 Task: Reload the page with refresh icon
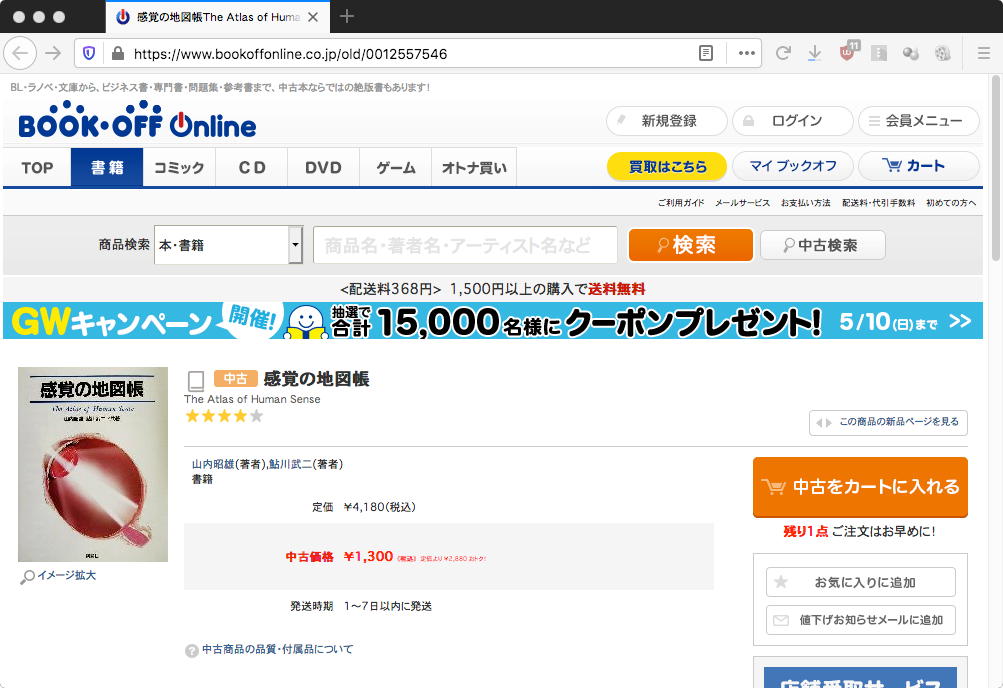tap(783, 53)
